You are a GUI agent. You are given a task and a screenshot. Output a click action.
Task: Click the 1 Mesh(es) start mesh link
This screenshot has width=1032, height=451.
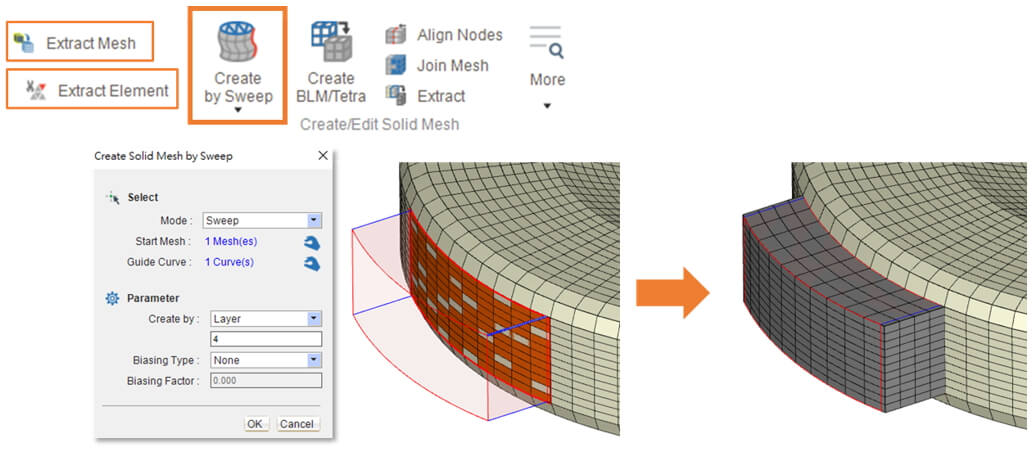tap(231, 242)
